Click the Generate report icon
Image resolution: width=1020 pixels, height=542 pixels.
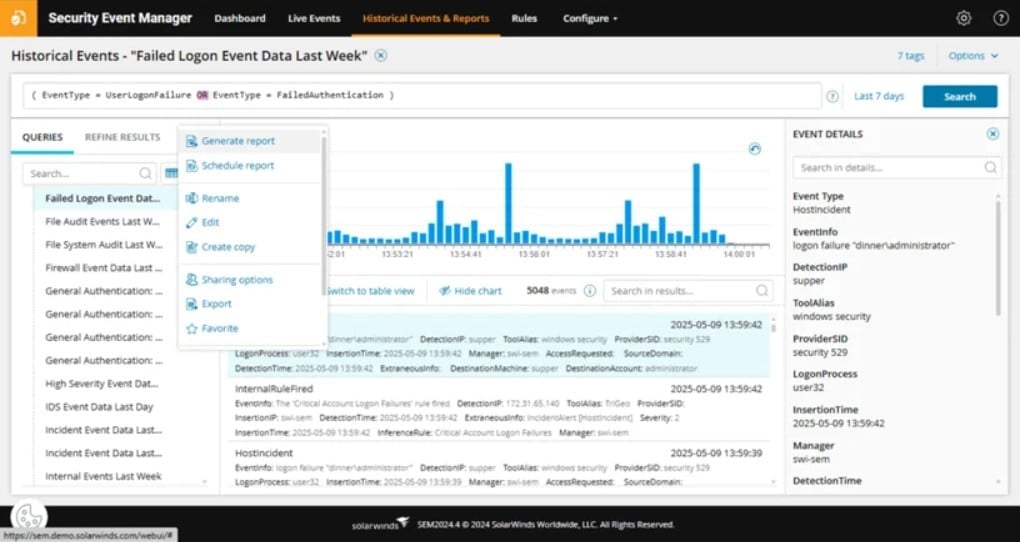pyautogui.click(x=191, y=141)
